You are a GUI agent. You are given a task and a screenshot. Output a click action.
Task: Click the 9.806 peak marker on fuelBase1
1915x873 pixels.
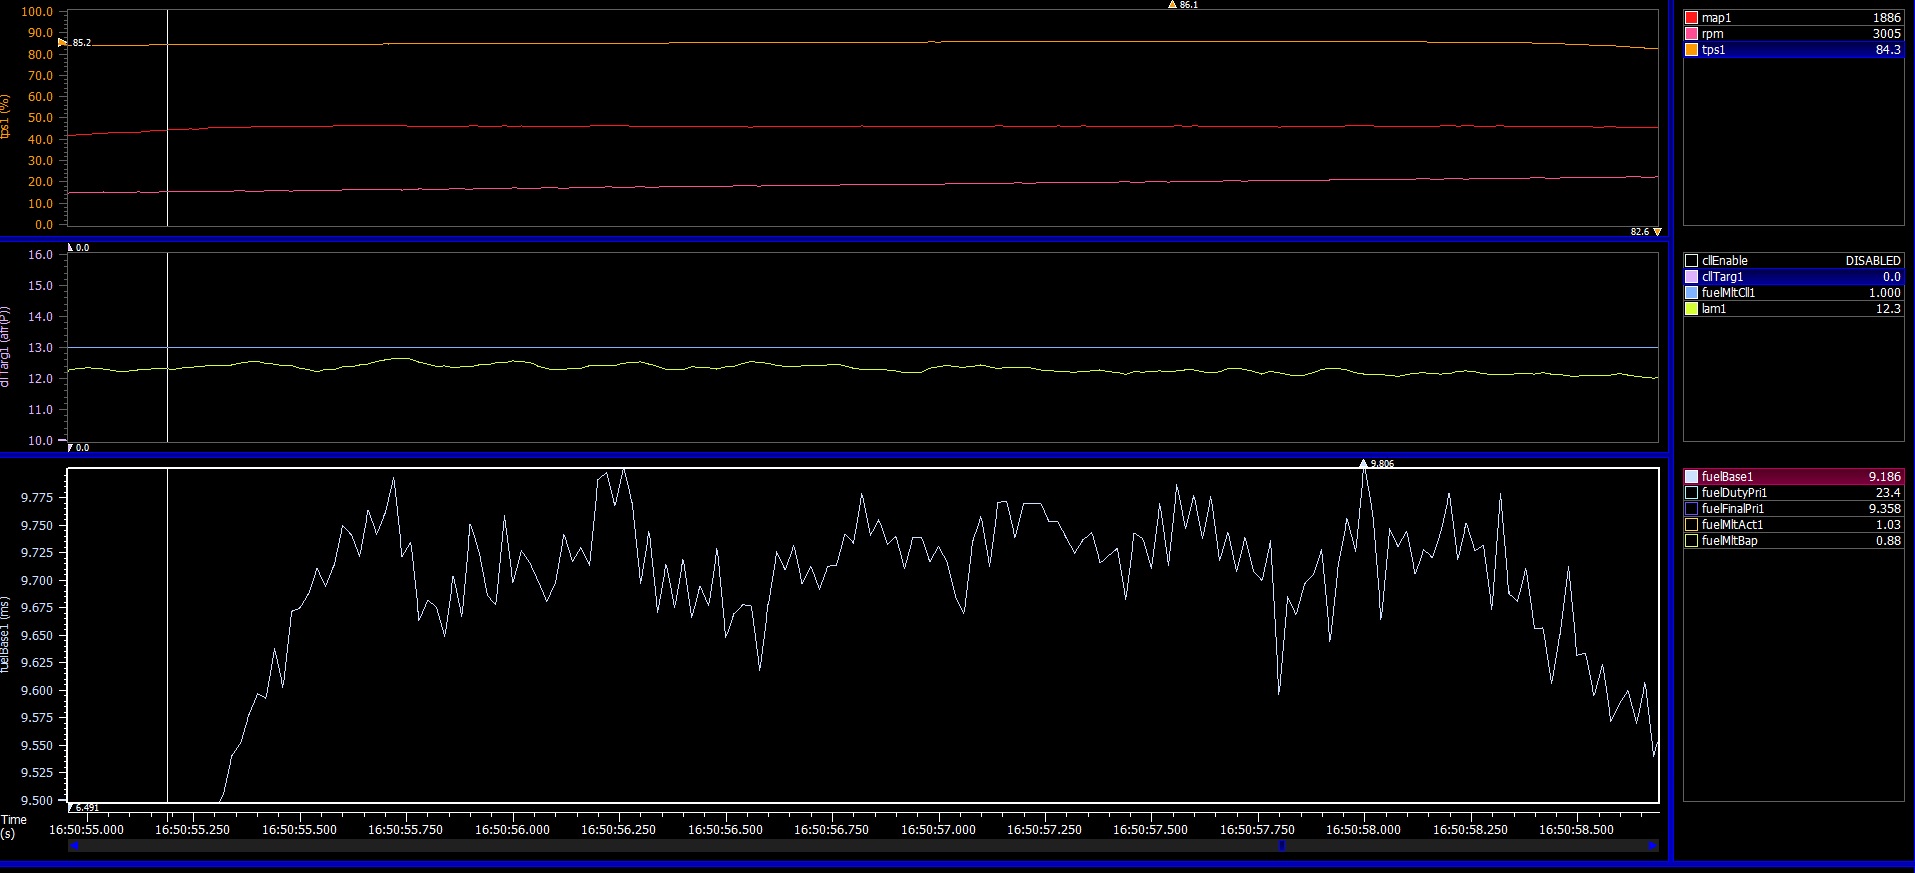click(x=1363, y=464)
